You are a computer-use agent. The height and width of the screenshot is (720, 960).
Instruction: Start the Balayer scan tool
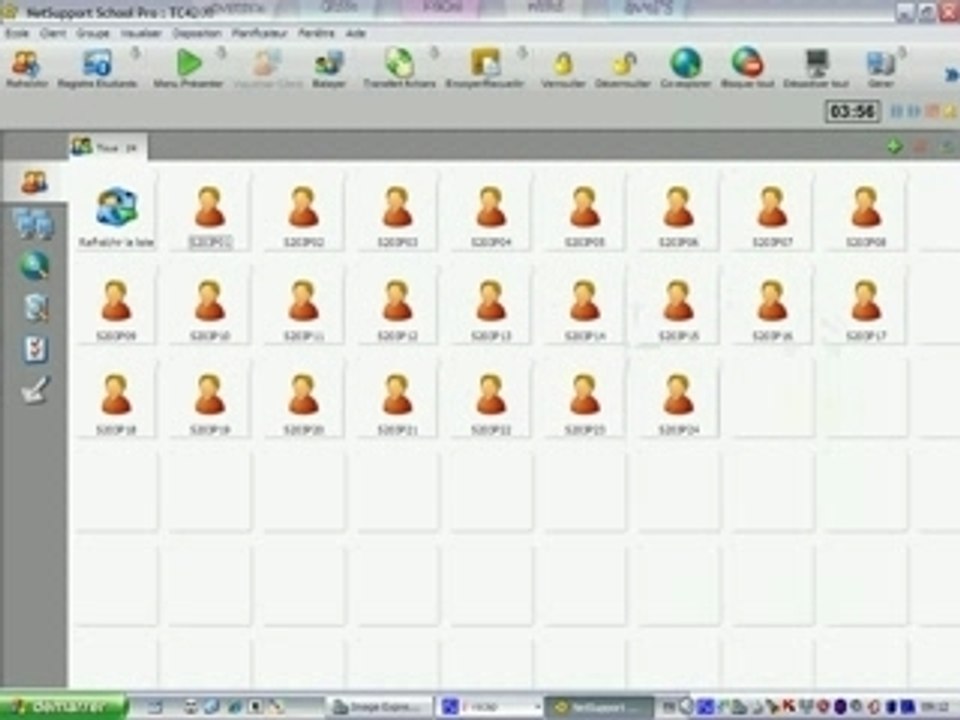point(329,69)
